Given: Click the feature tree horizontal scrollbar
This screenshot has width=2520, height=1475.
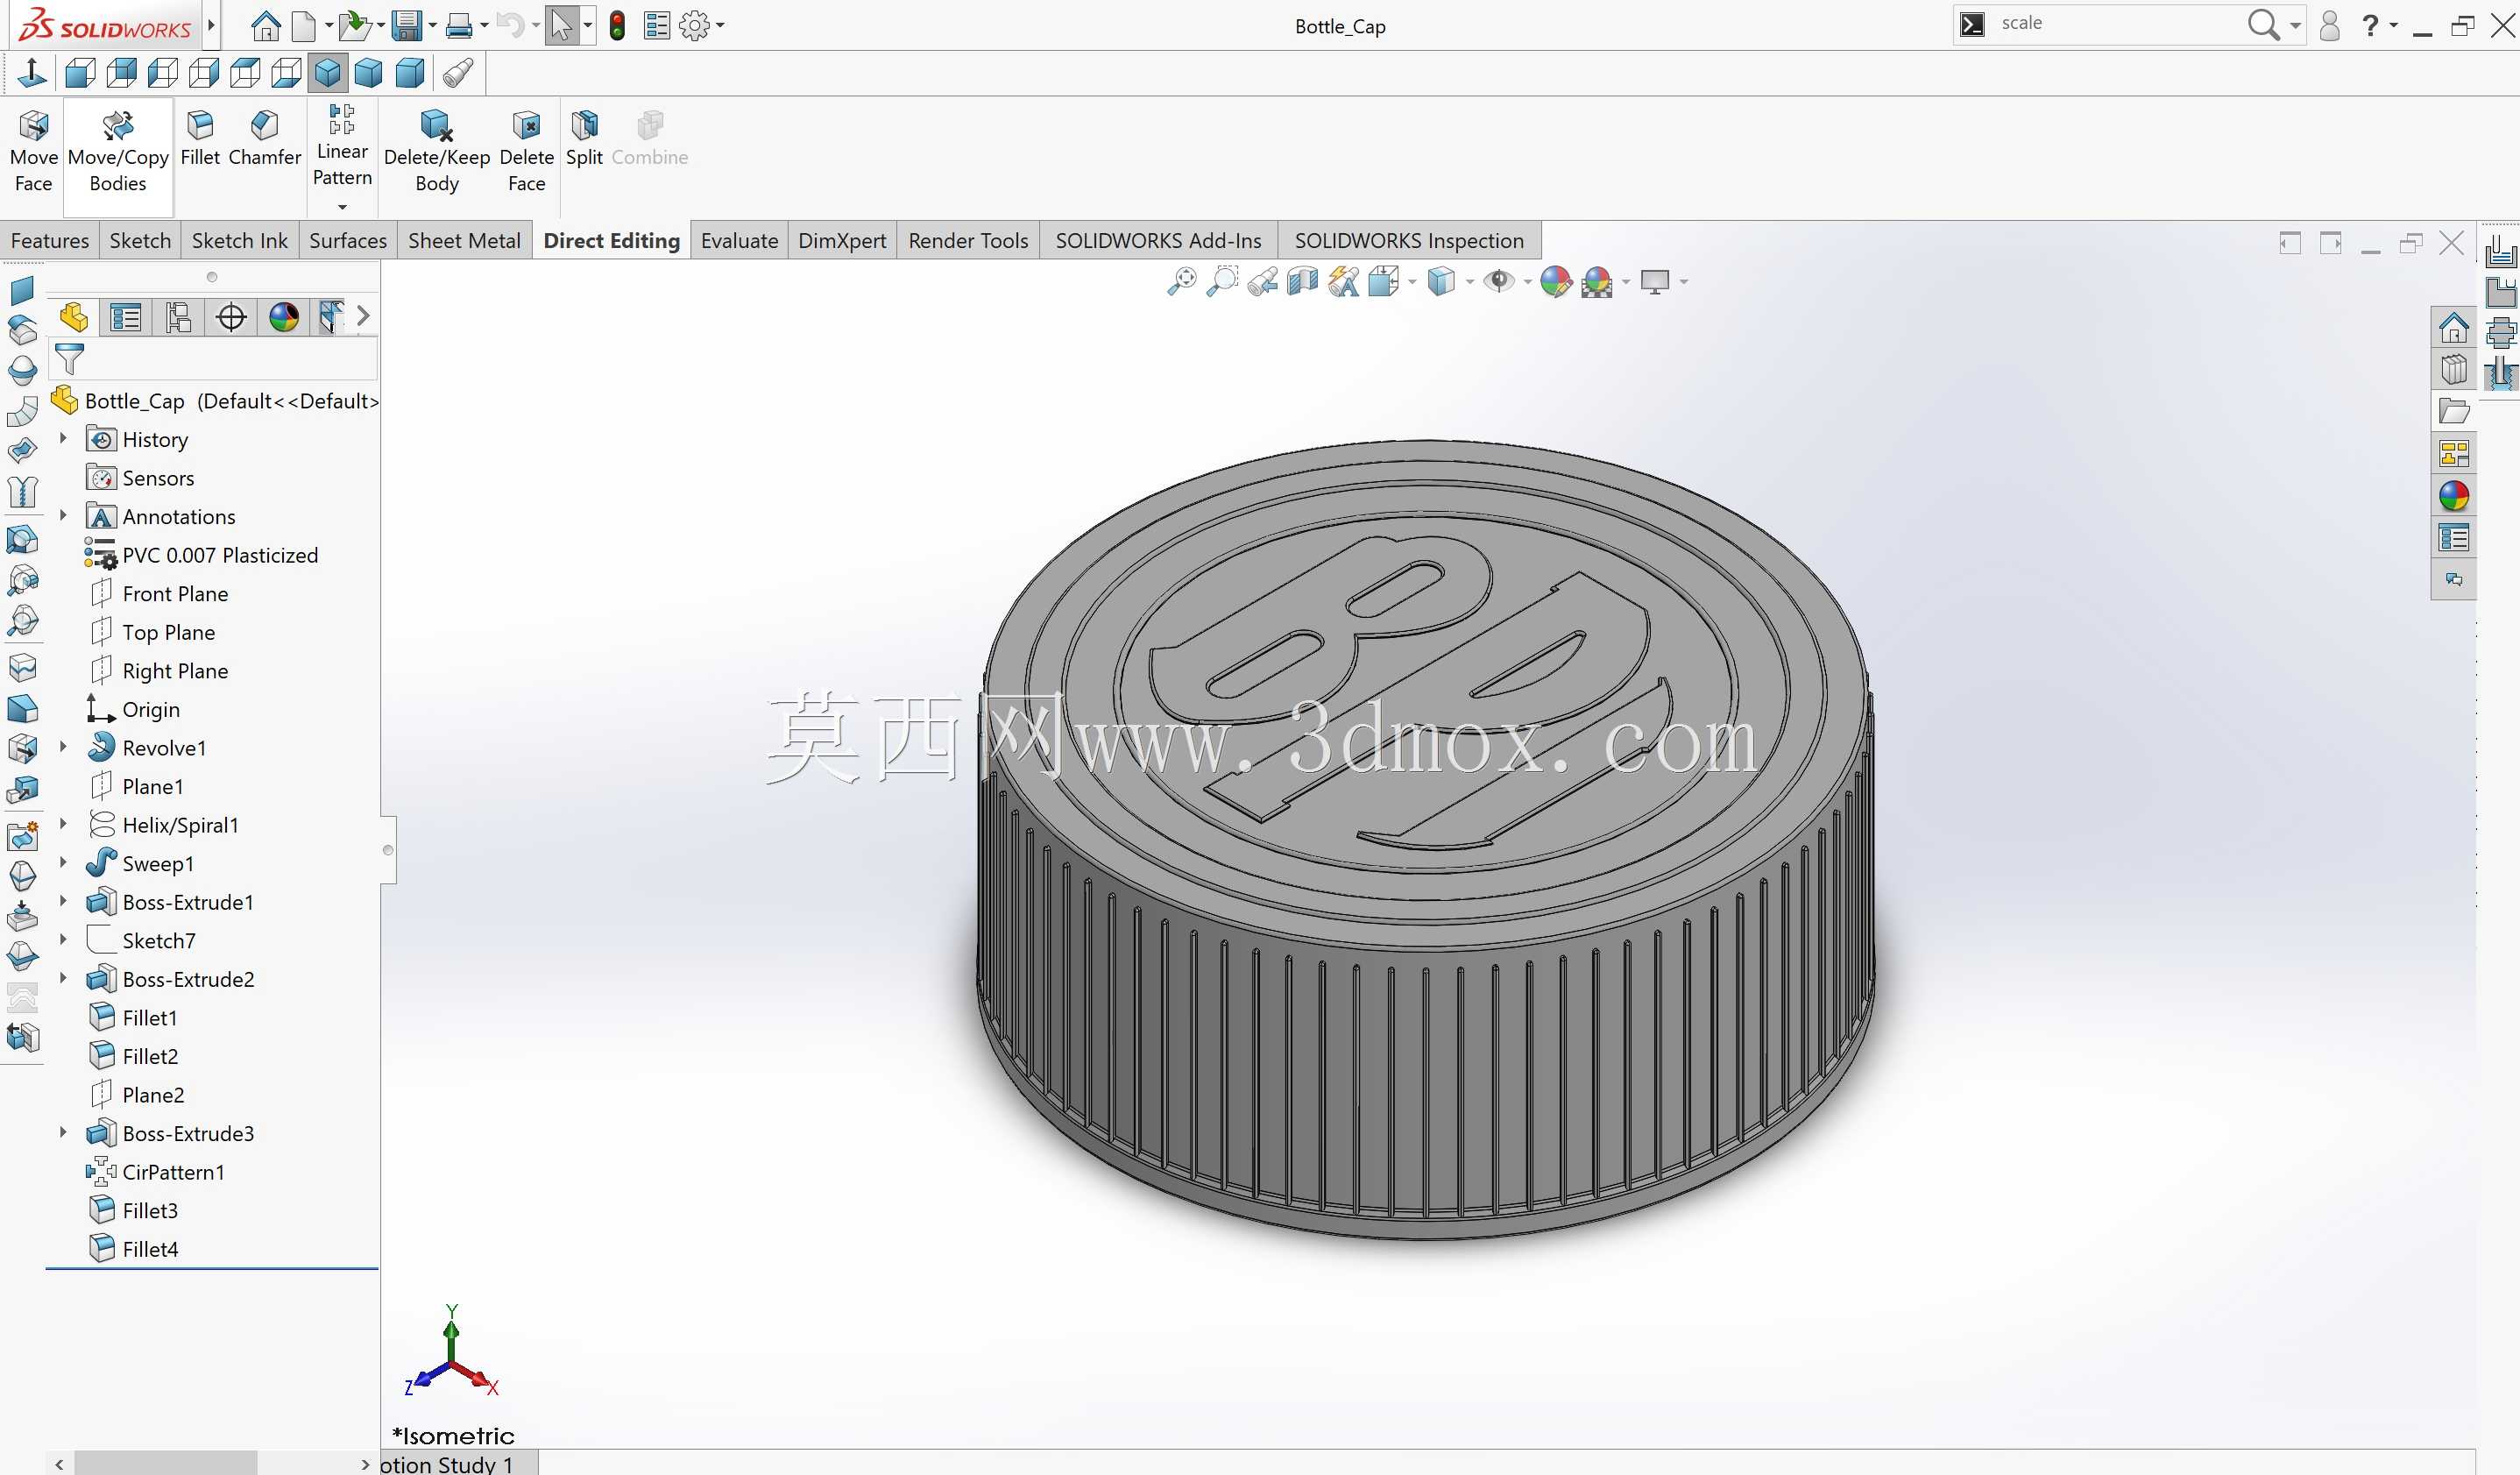Looking at the screenshot, I should point(166,1463).
